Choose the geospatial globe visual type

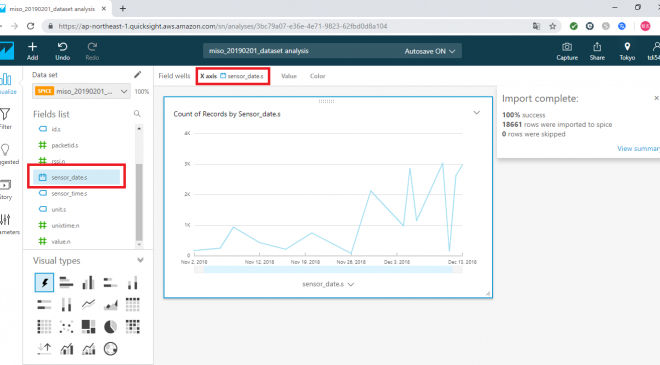[110, 349]
